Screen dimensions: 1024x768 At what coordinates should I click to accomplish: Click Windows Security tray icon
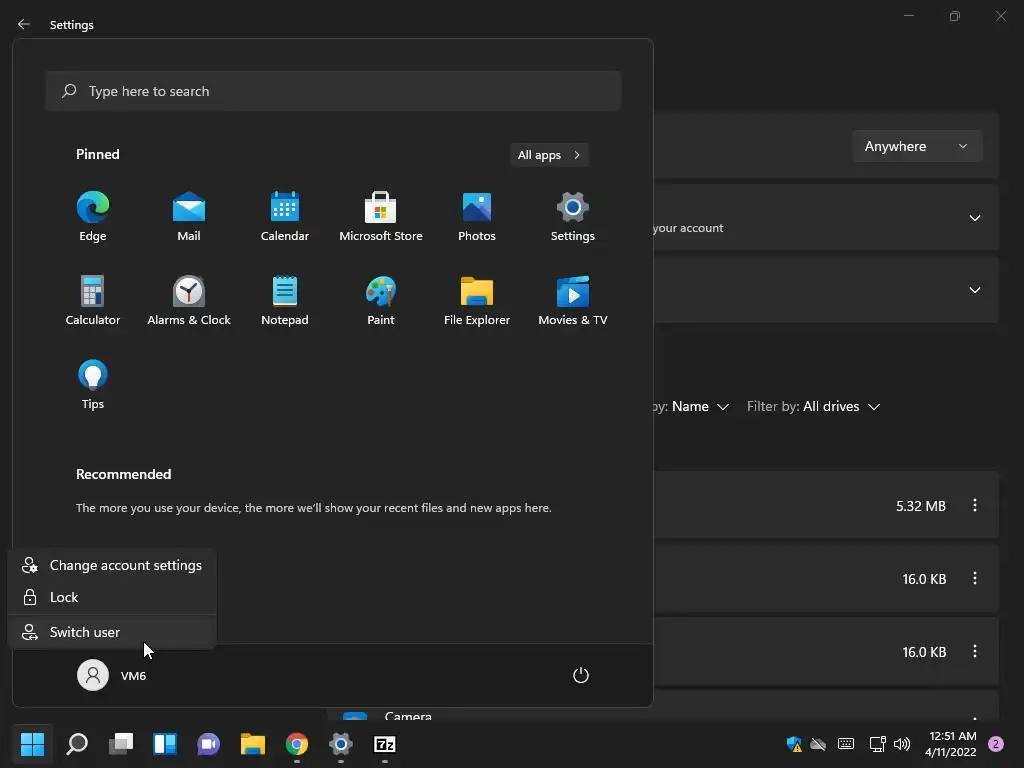(x=794, y=744)
